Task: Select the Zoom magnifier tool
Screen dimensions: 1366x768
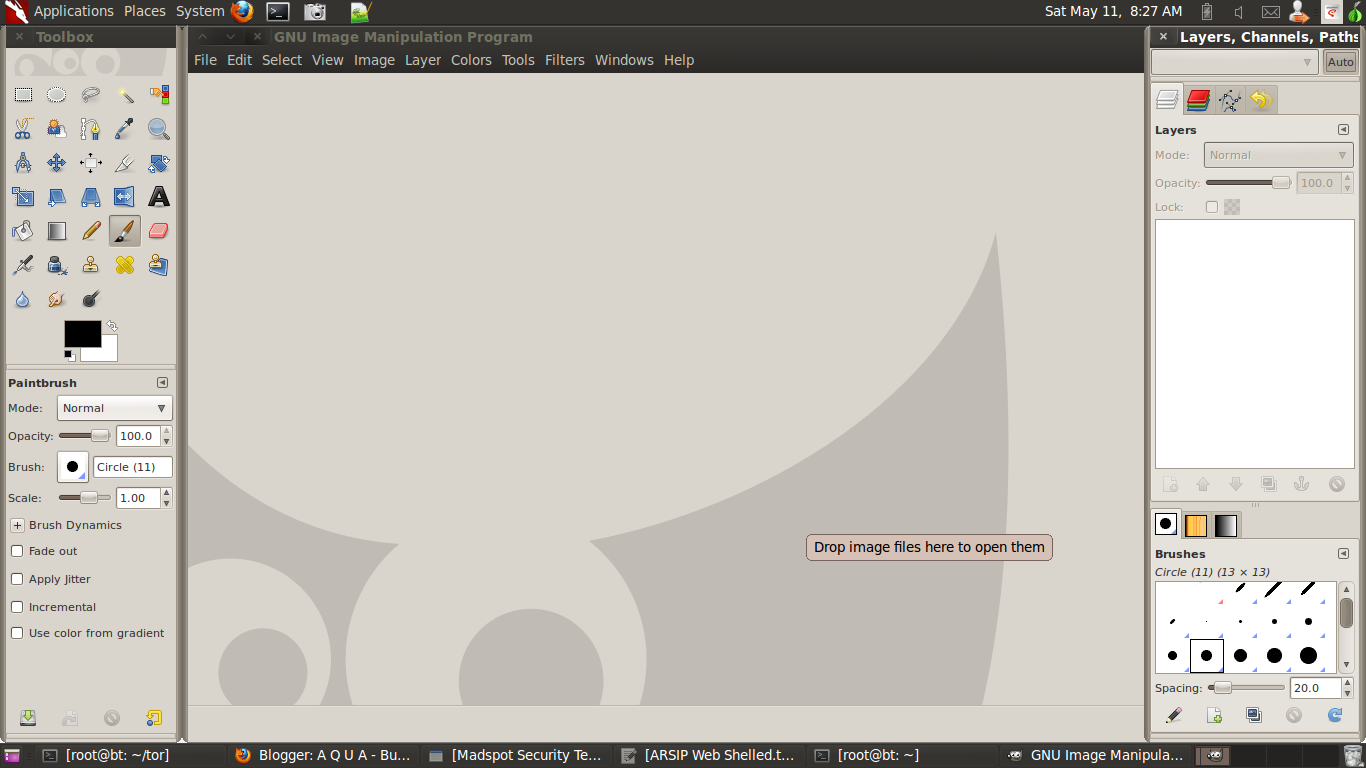Action: (x=159, y=129)
